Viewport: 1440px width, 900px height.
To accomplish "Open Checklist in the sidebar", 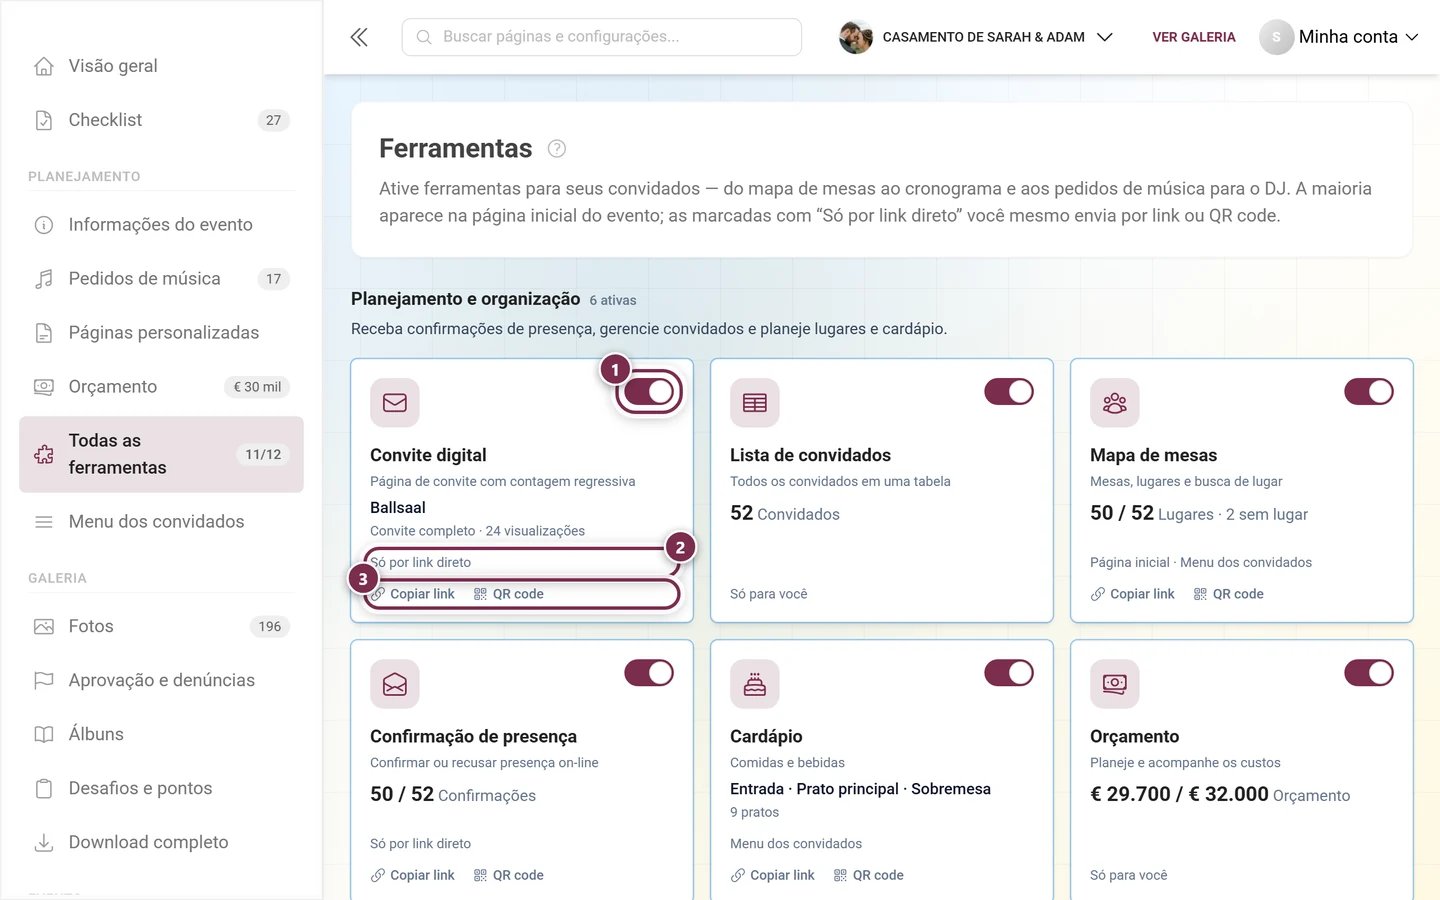I will [x=161, y=120].
